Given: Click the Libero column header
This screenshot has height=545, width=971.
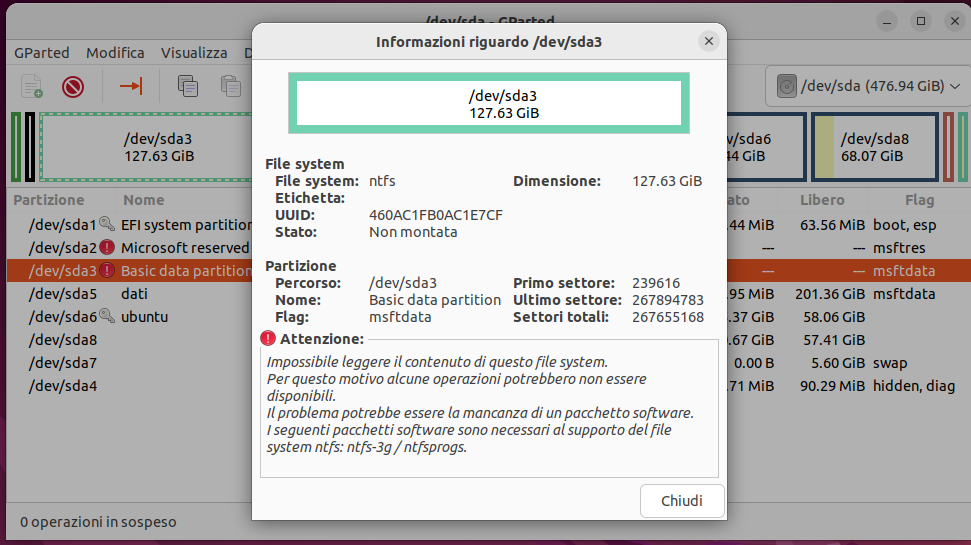Looking at the screenshot, I should click(x=822, y=200).
